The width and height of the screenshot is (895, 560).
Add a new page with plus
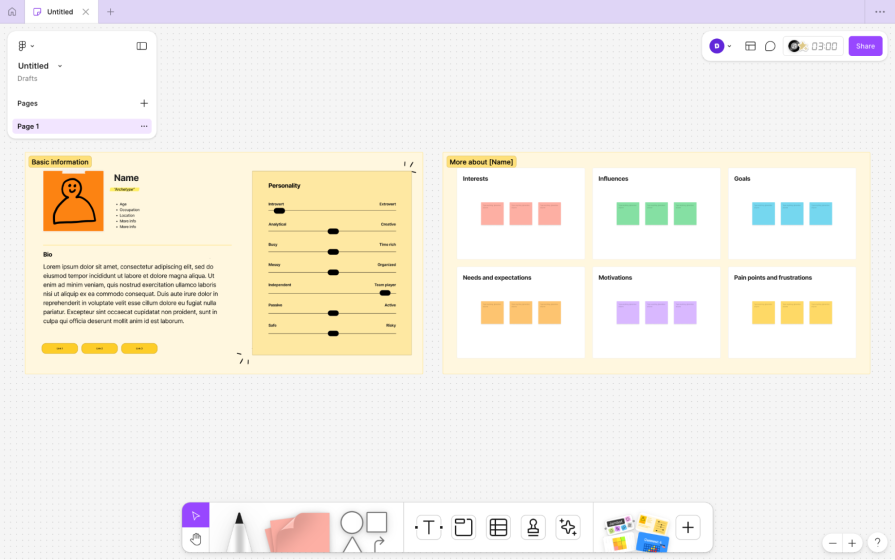pos(144,103)
